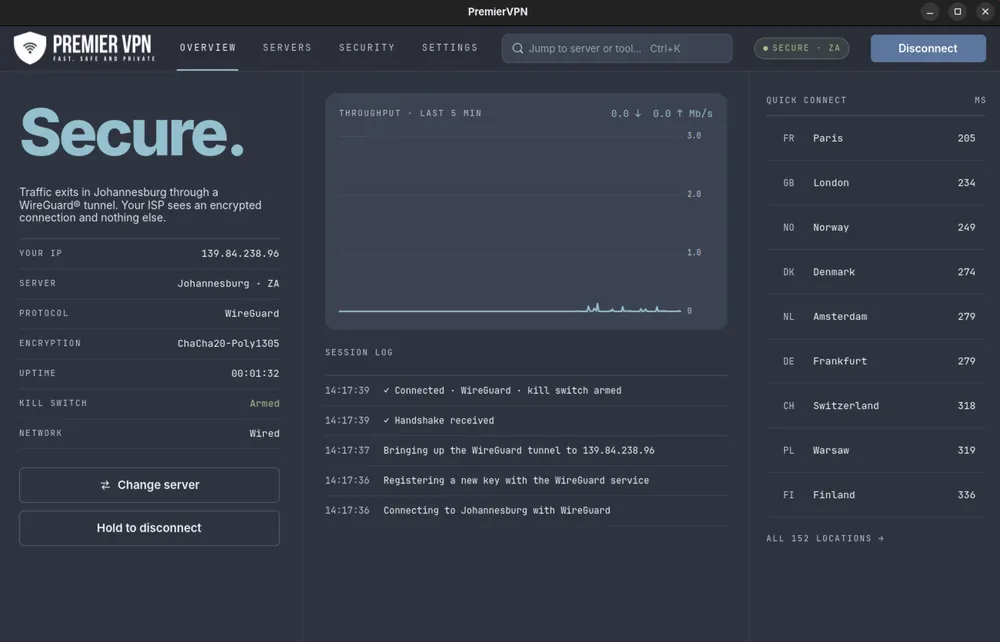The image size is (1000, 642).
Task: Quick connect to Warsaw
Action: pos(876,451)
